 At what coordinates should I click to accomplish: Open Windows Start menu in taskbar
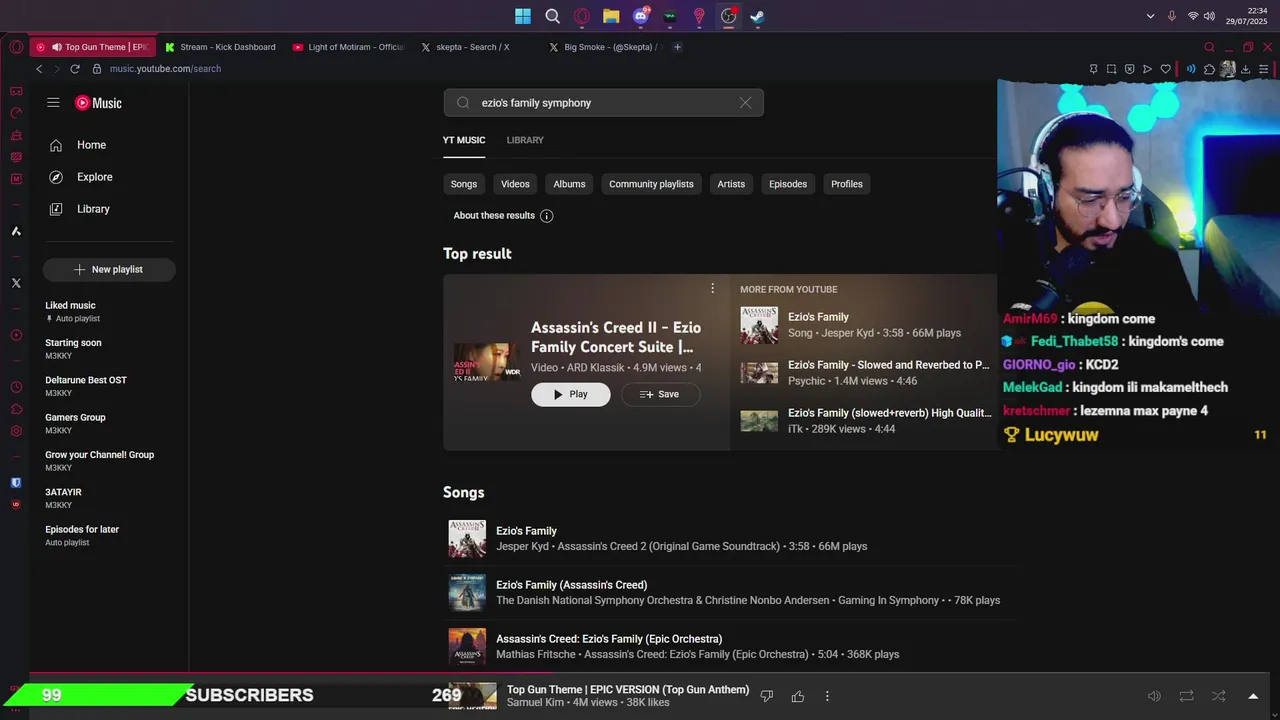[x=523, y=16]
